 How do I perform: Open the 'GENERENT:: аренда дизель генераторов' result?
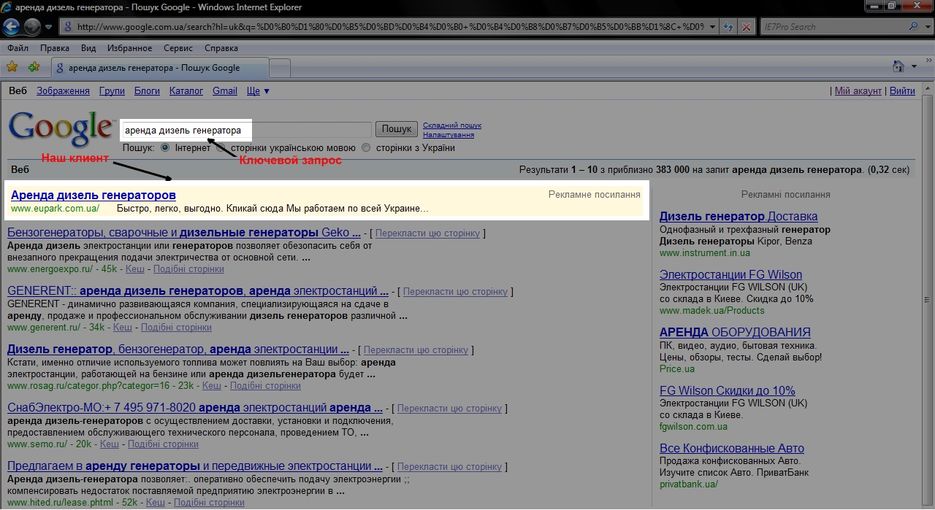197,291
